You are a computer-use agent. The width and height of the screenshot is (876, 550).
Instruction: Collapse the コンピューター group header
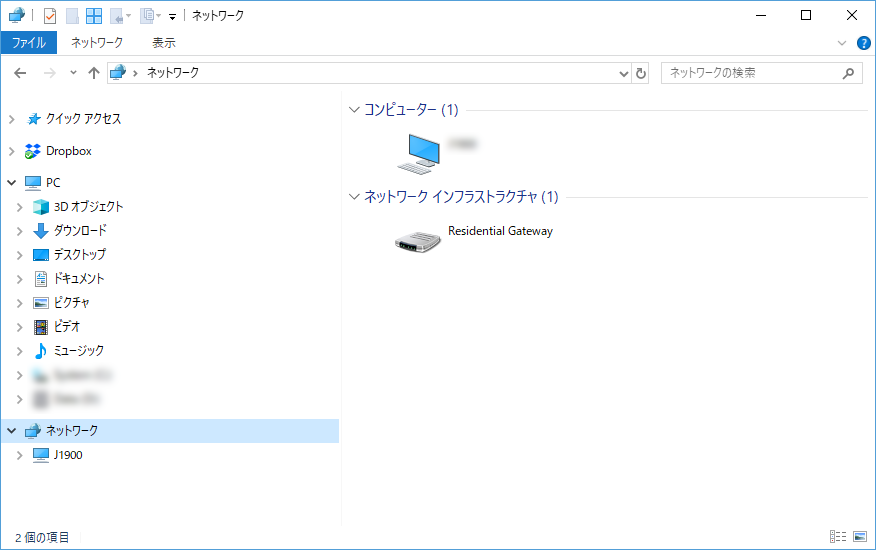pyautogui.click(x=354, y=109)
